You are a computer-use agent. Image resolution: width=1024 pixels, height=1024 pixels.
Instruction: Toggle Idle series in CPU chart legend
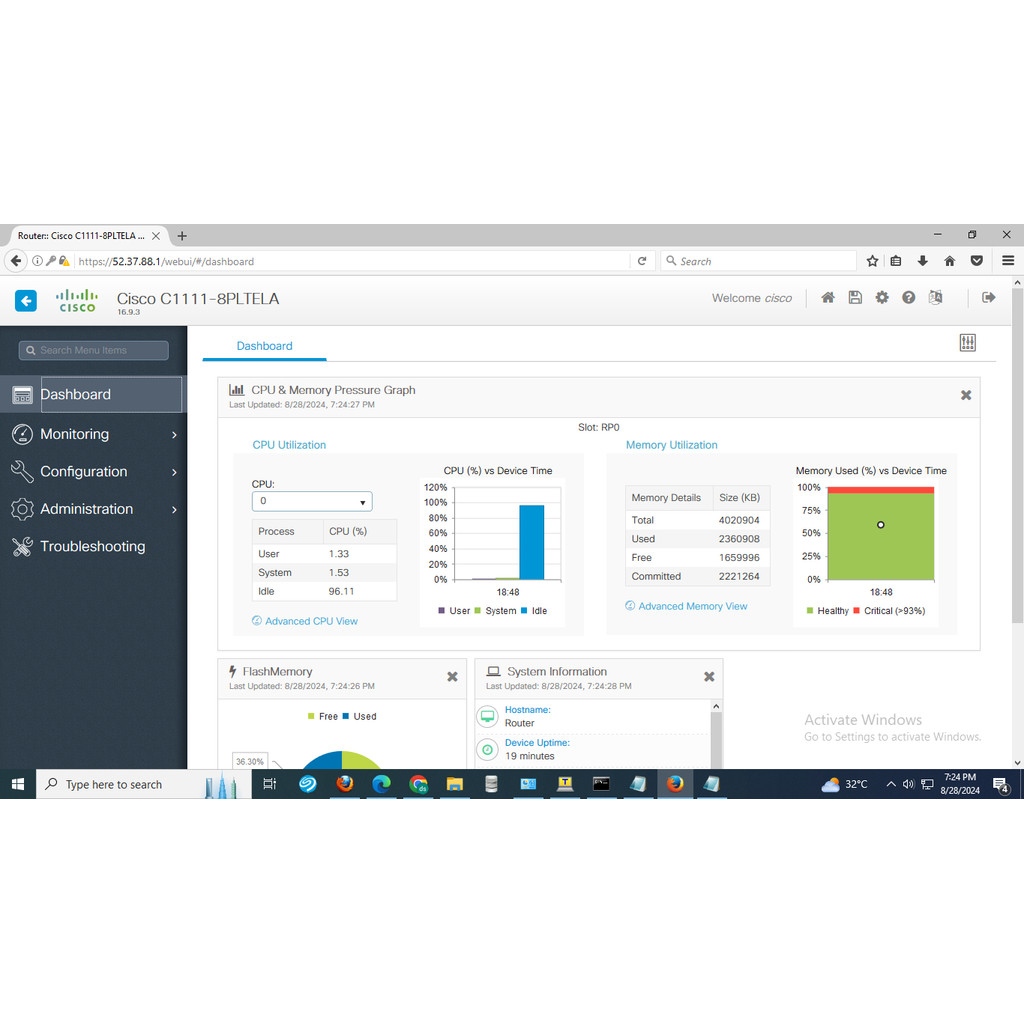(534, 611)
